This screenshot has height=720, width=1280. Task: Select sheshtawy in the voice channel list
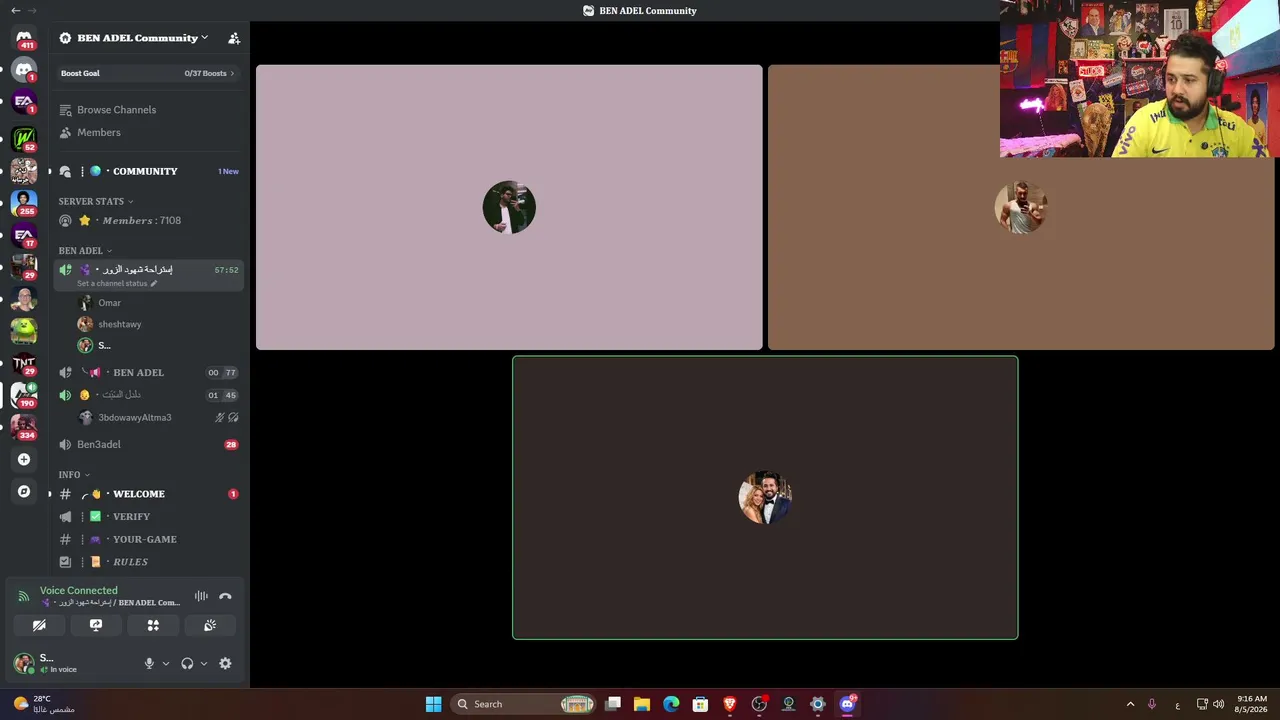pyautogui.click(x=158, y=324)
